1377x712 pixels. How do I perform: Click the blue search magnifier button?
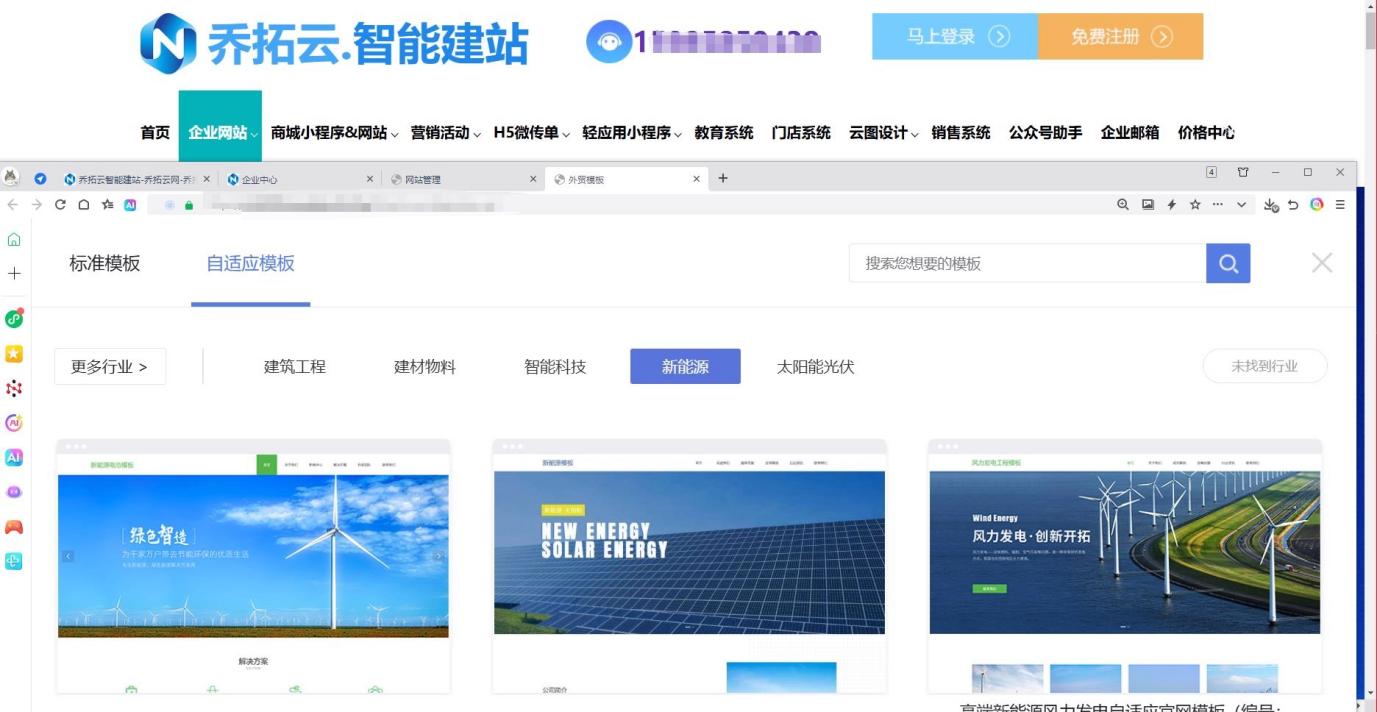point(1228,264)
